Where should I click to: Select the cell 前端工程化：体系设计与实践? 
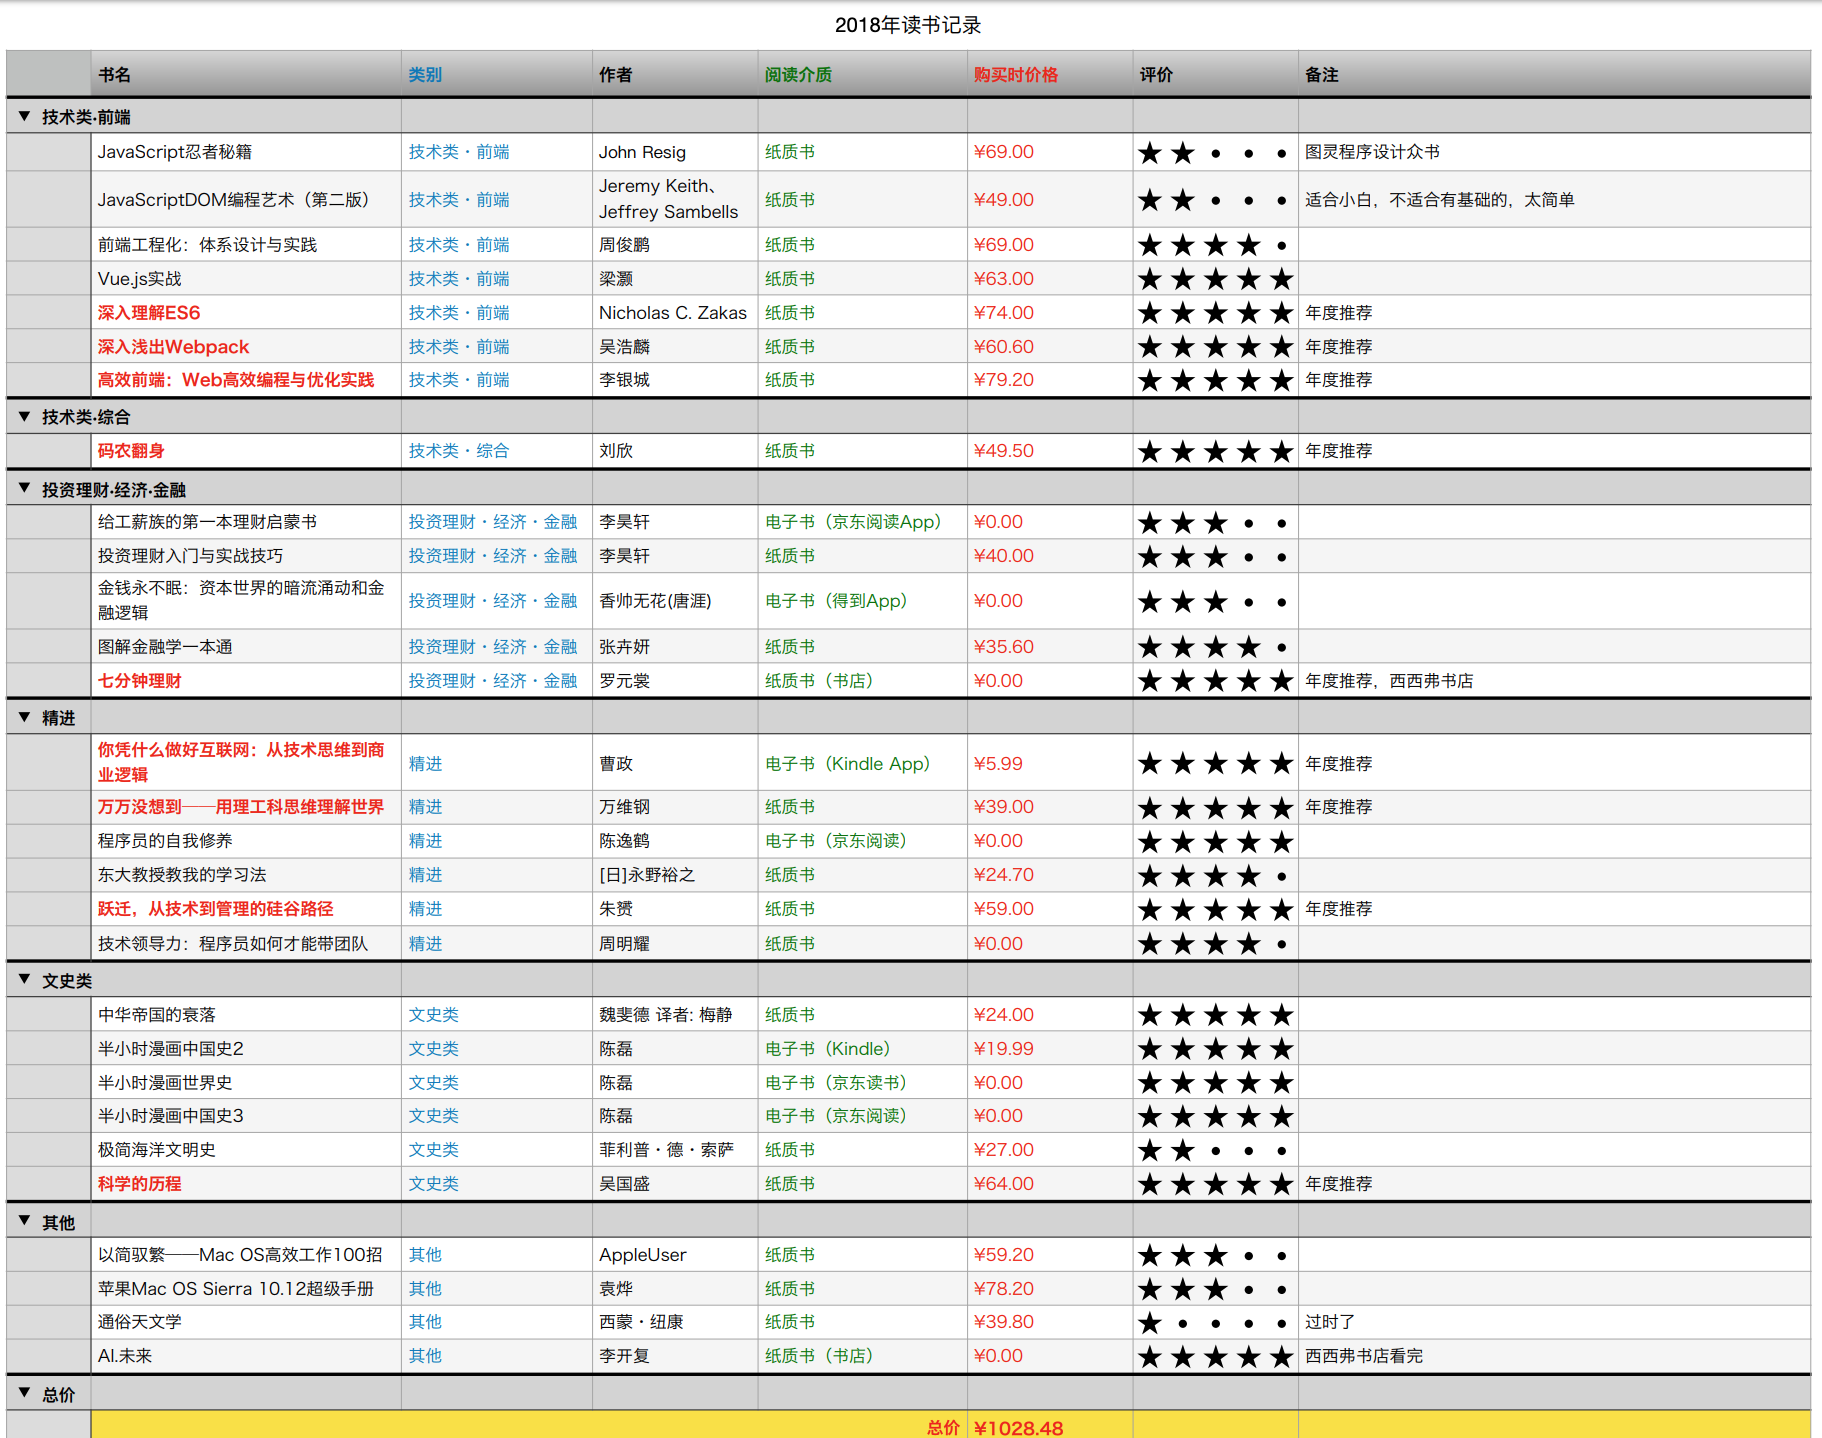(246, 245)
